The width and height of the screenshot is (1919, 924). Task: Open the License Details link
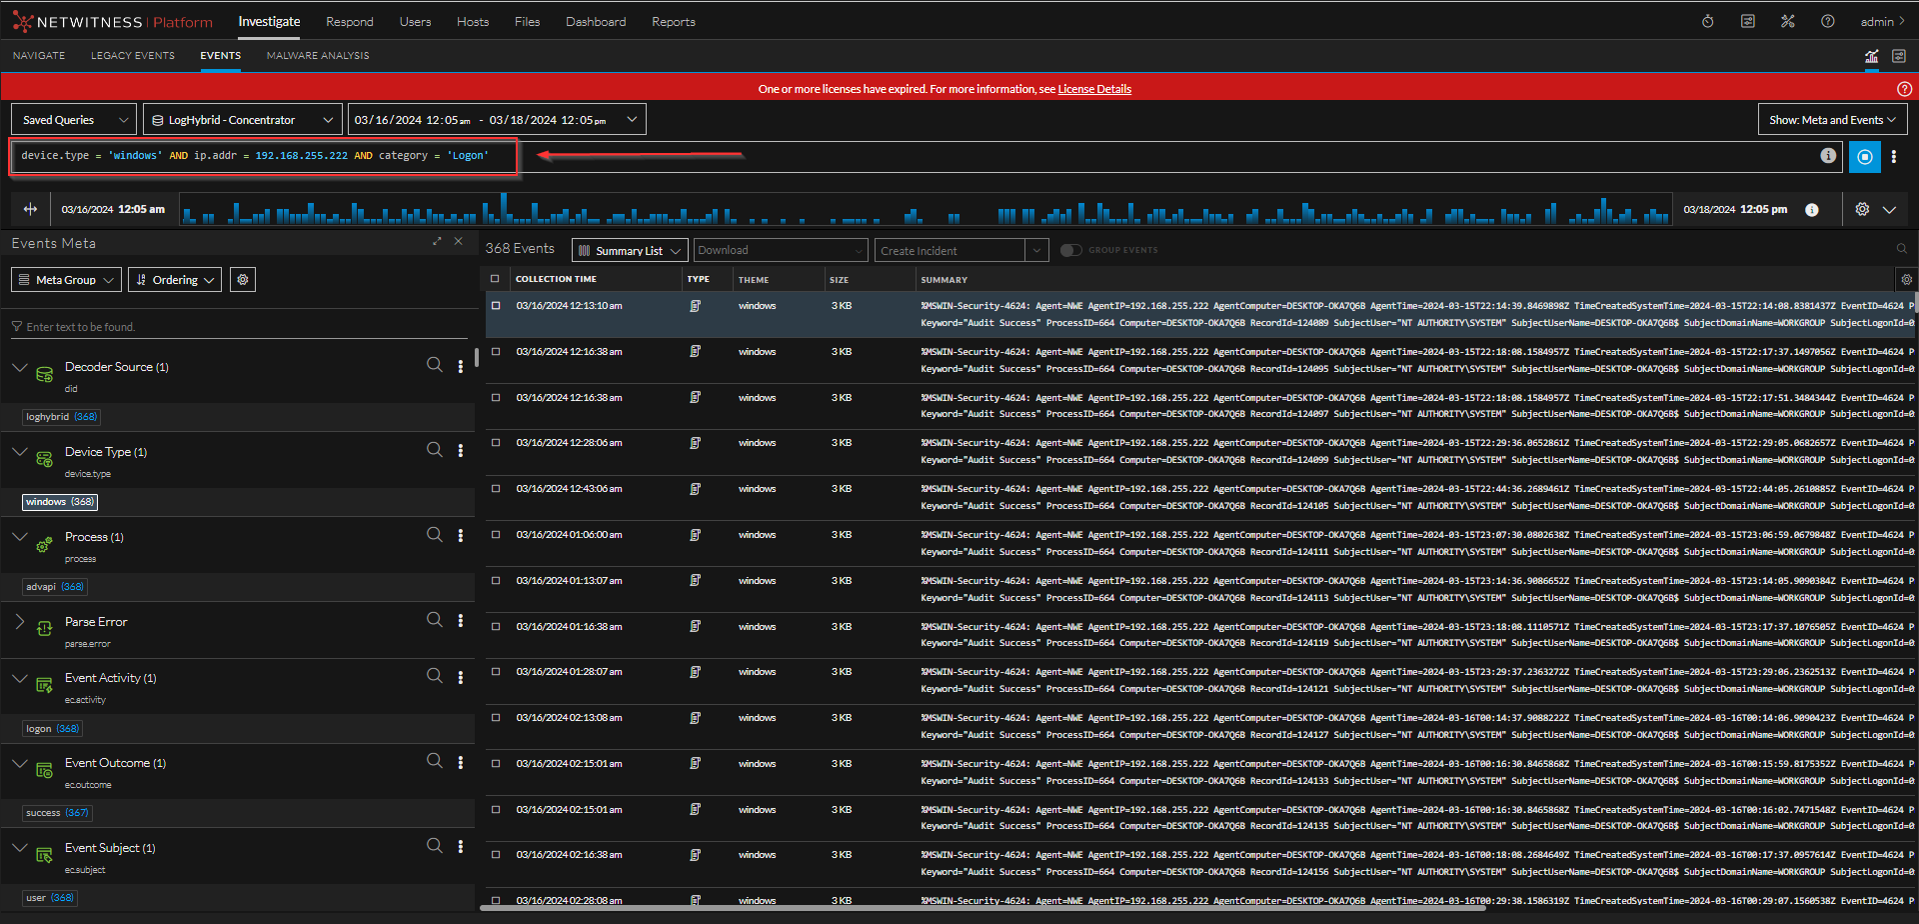coord(1094,89)
